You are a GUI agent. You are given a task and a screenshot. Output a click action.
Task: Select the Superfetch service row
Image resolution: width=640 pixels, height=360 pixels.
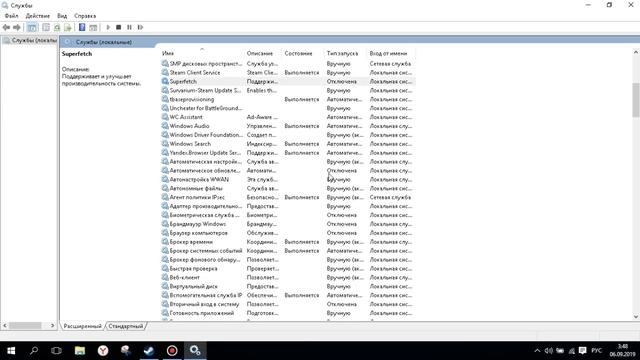click(288, 82)
